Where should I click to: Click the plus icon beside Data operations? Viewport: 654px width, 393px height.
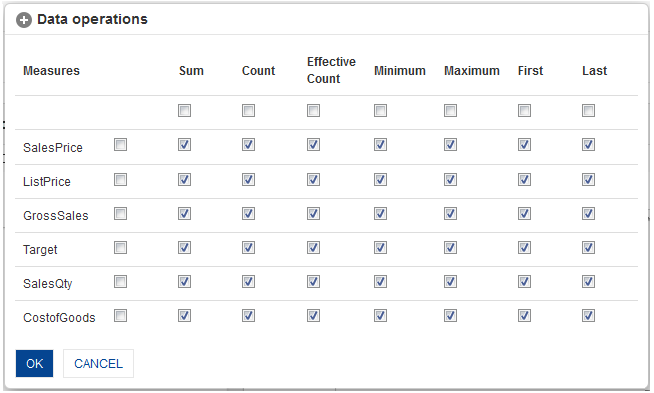tap(24, 20)
